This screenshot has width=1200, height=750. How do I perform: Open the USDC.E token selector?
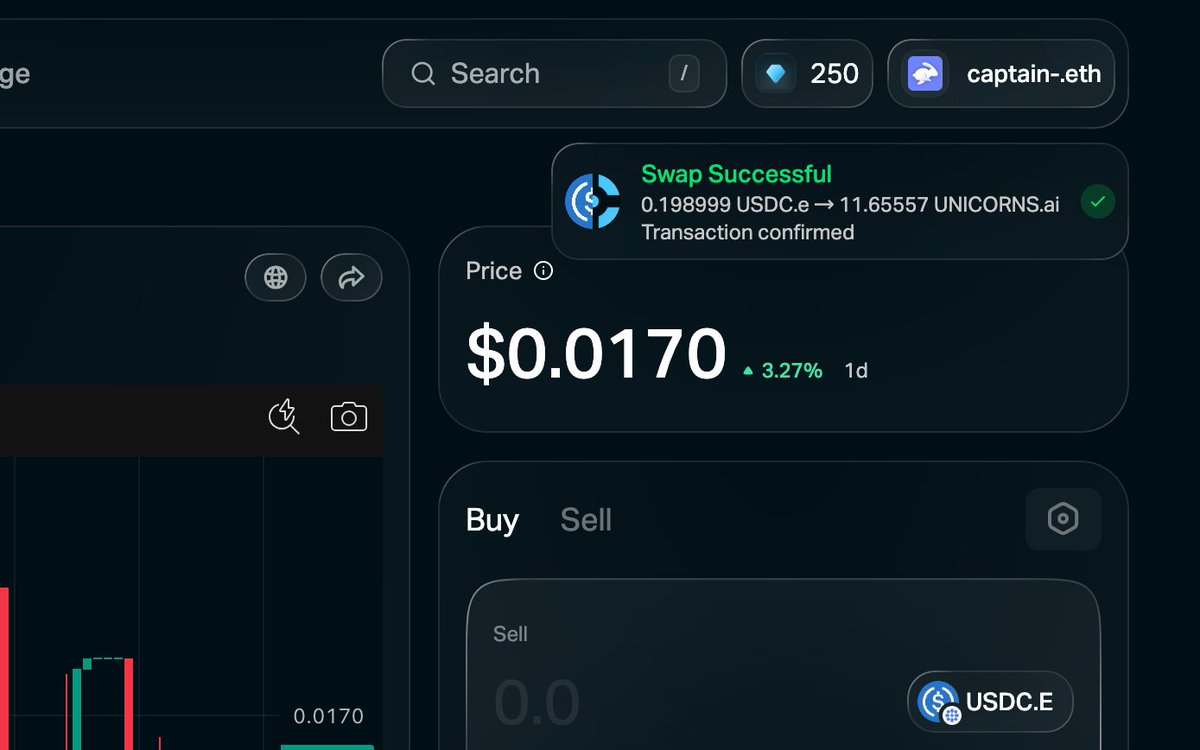point(990,702)
